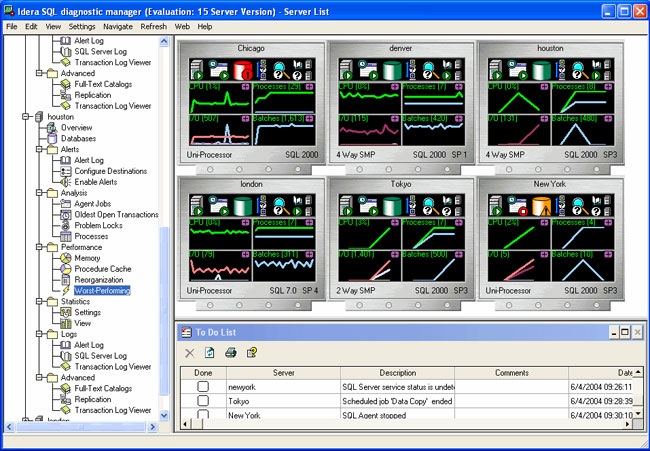
Task: Click the print icon in To Do List toolbar
Action: [x=231, y=352]
